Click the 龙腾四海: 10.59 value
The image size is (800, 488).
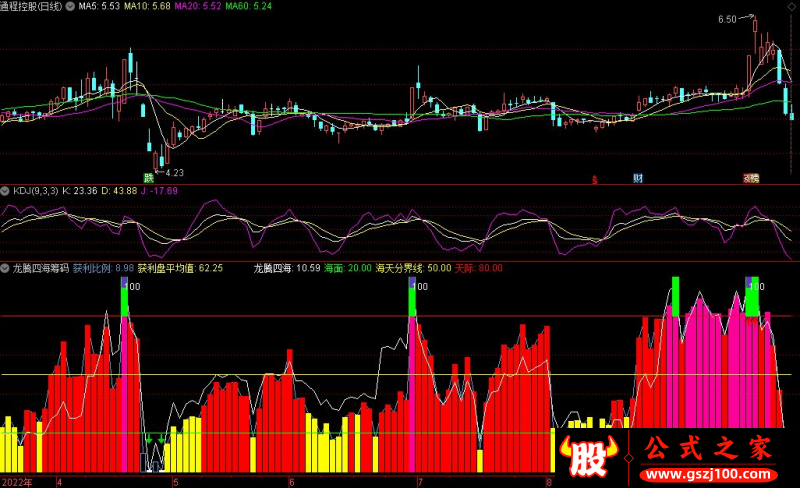tap(287, 268)
